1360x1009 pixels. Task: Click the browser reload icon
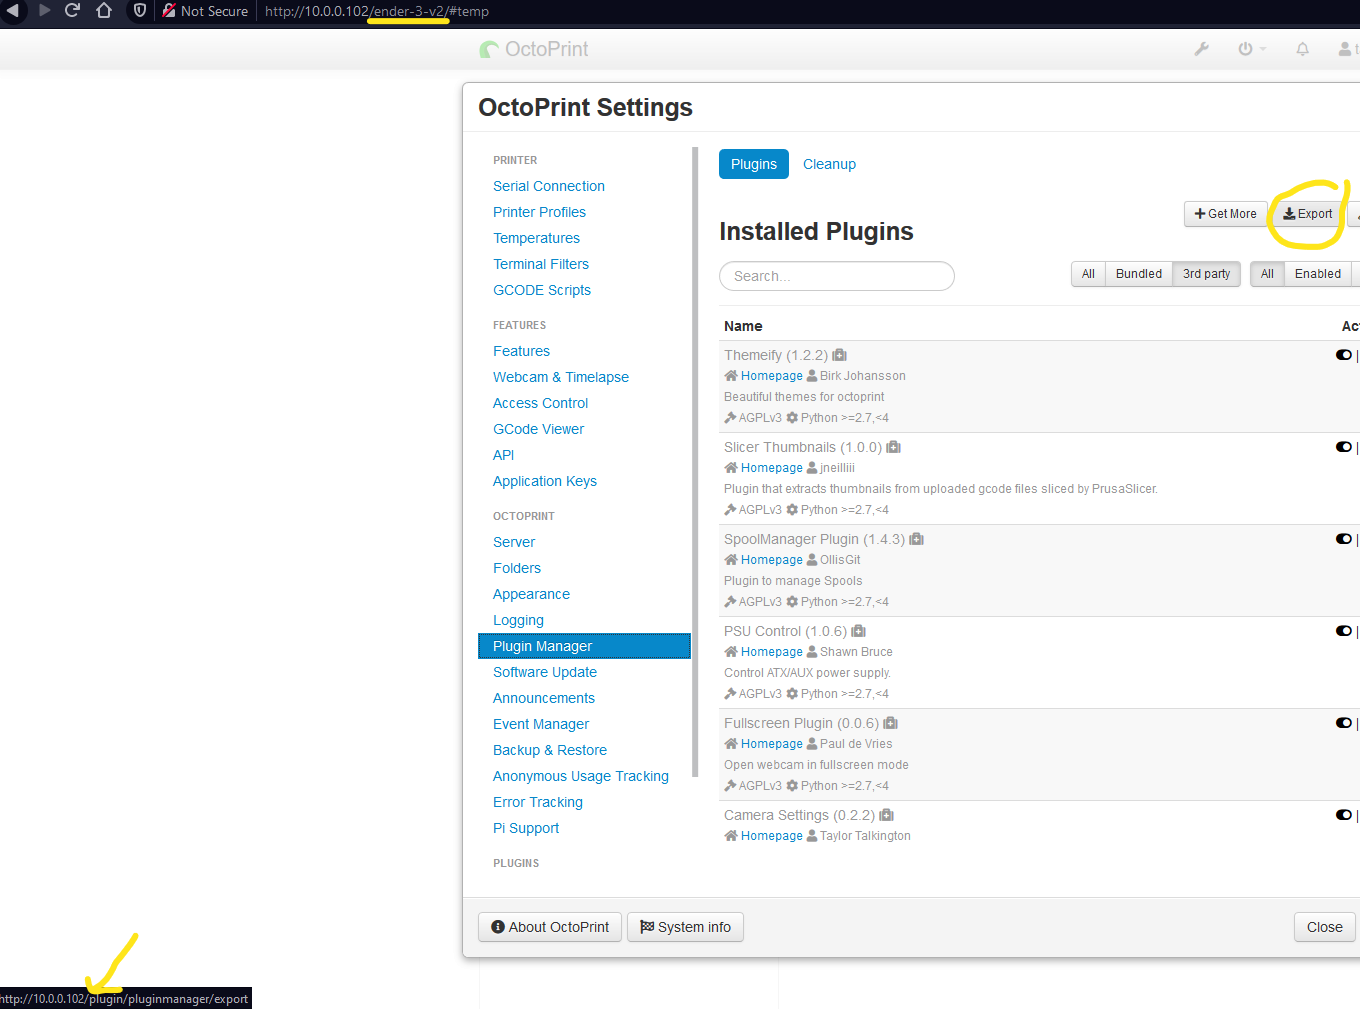[x=70, y=12]
